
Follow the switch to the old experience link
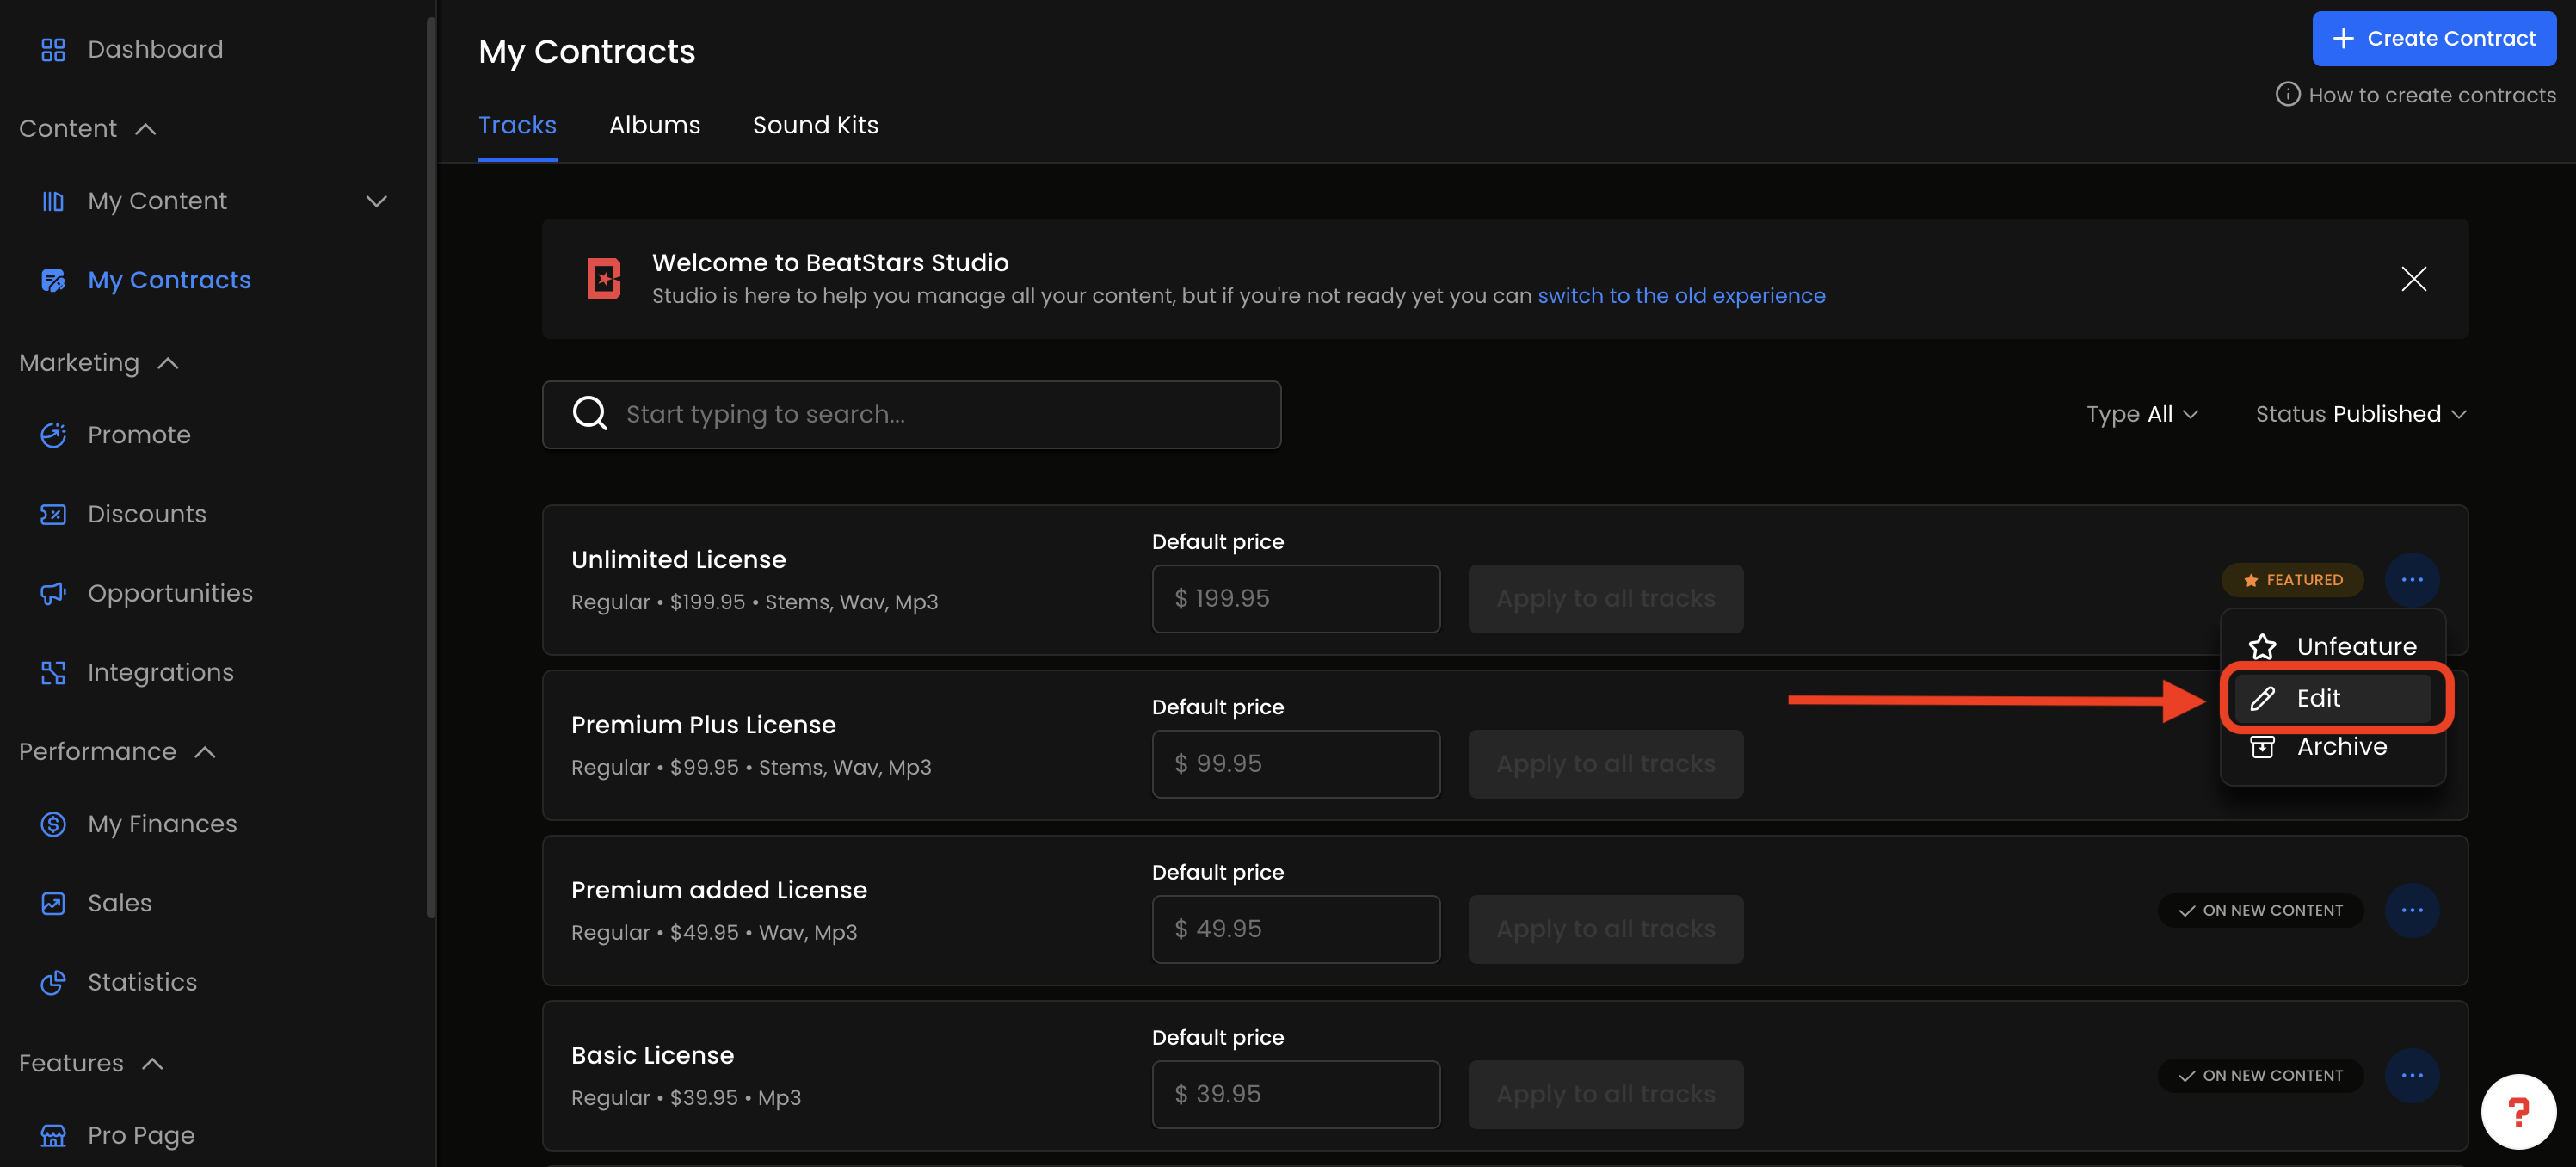pos(1681,296)
